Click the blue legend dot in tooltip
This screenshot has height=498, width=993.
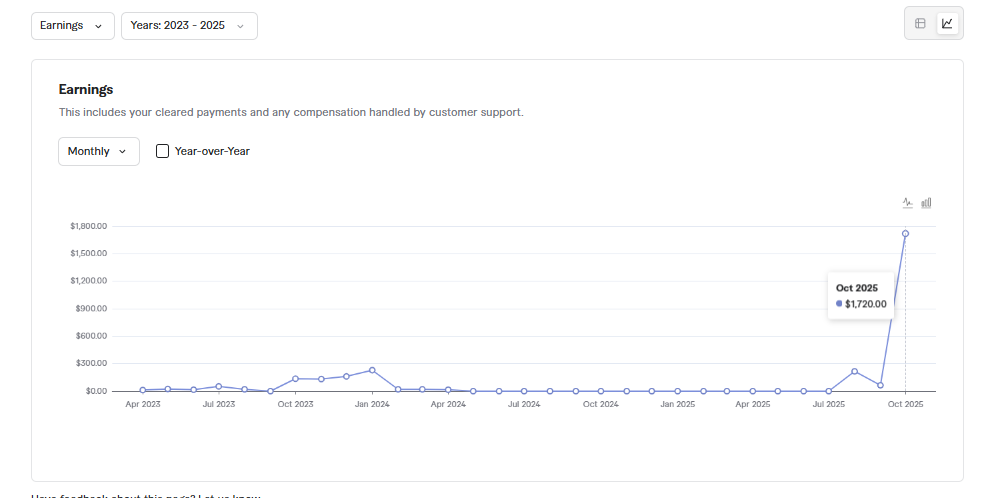[839, 304]
